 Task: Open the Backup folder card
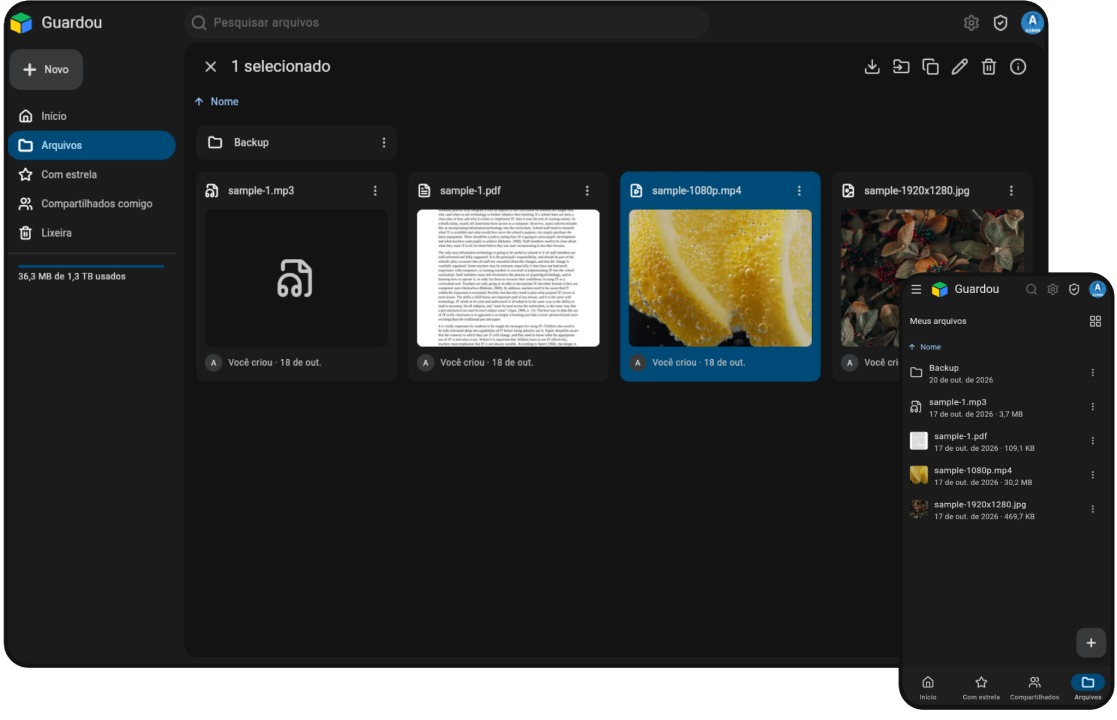click(296, 142)
